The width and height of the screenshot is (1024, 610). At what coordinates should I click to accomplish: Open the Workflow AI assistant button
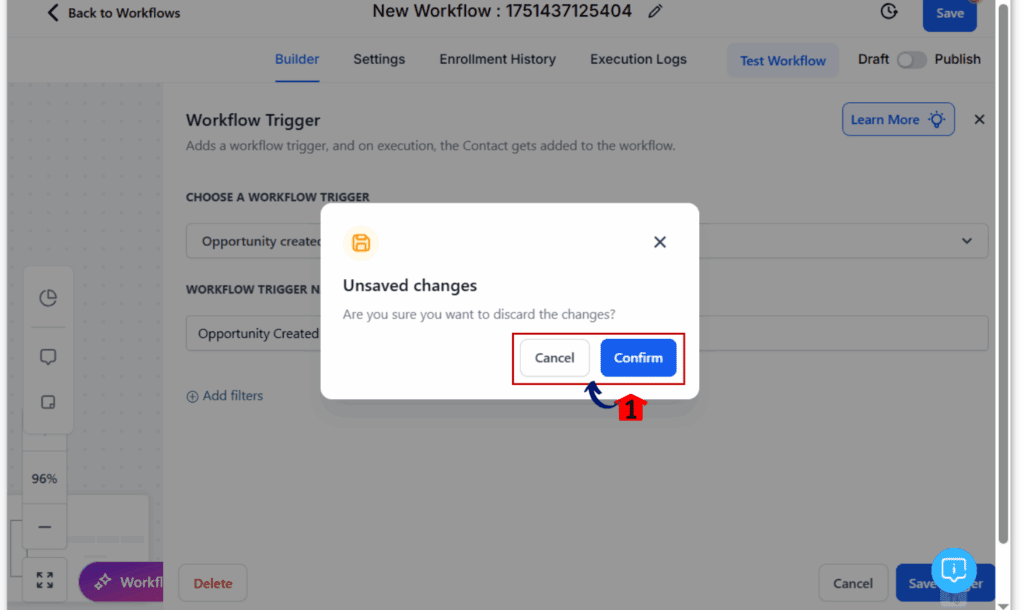coord(121,582)
